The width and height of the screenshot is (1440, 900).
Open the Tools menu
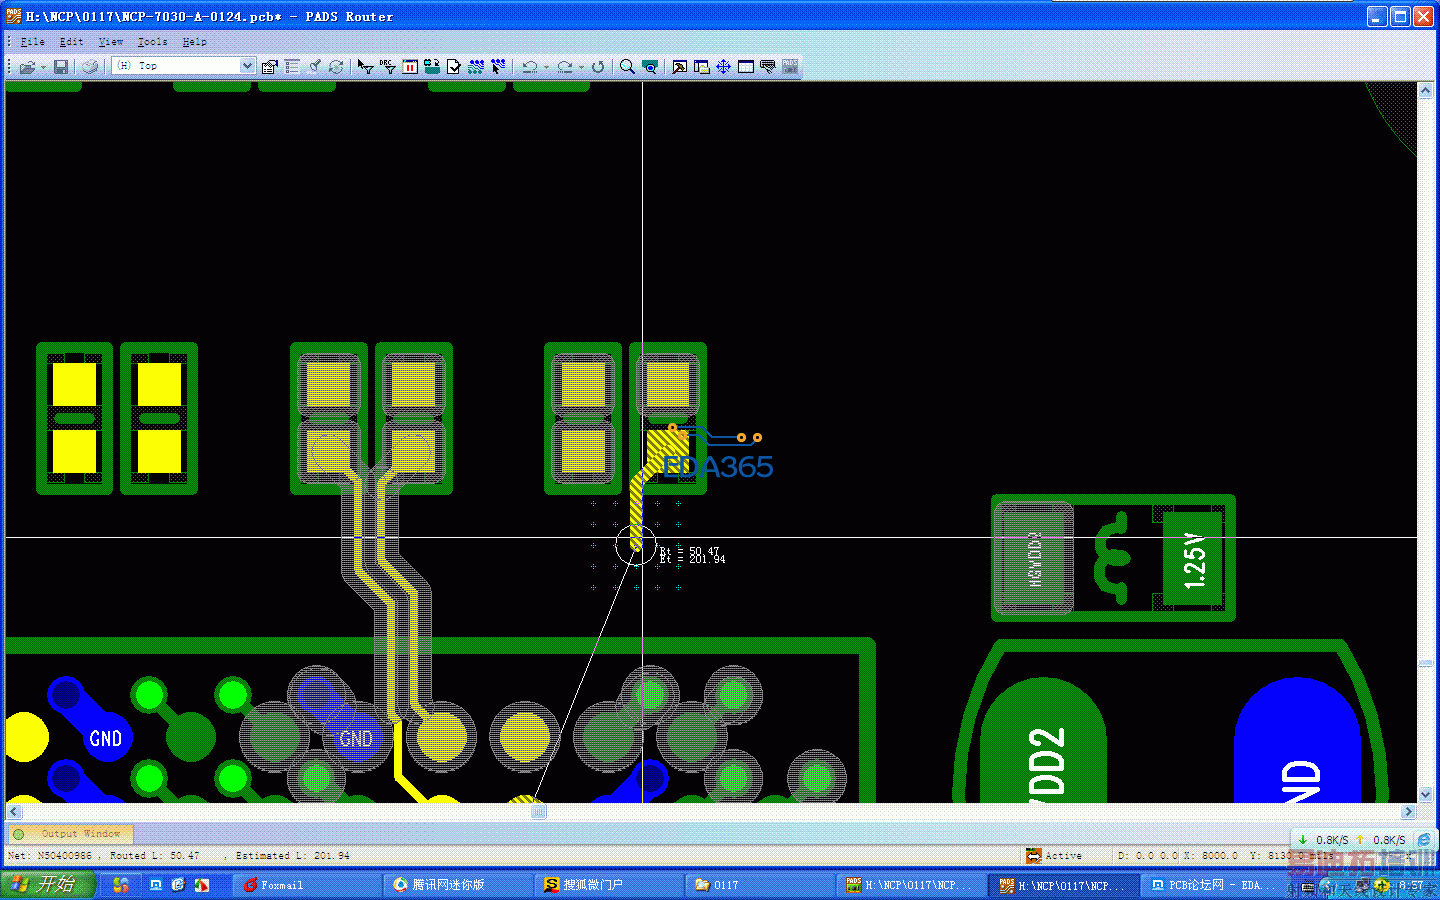(x=152, y=42)
